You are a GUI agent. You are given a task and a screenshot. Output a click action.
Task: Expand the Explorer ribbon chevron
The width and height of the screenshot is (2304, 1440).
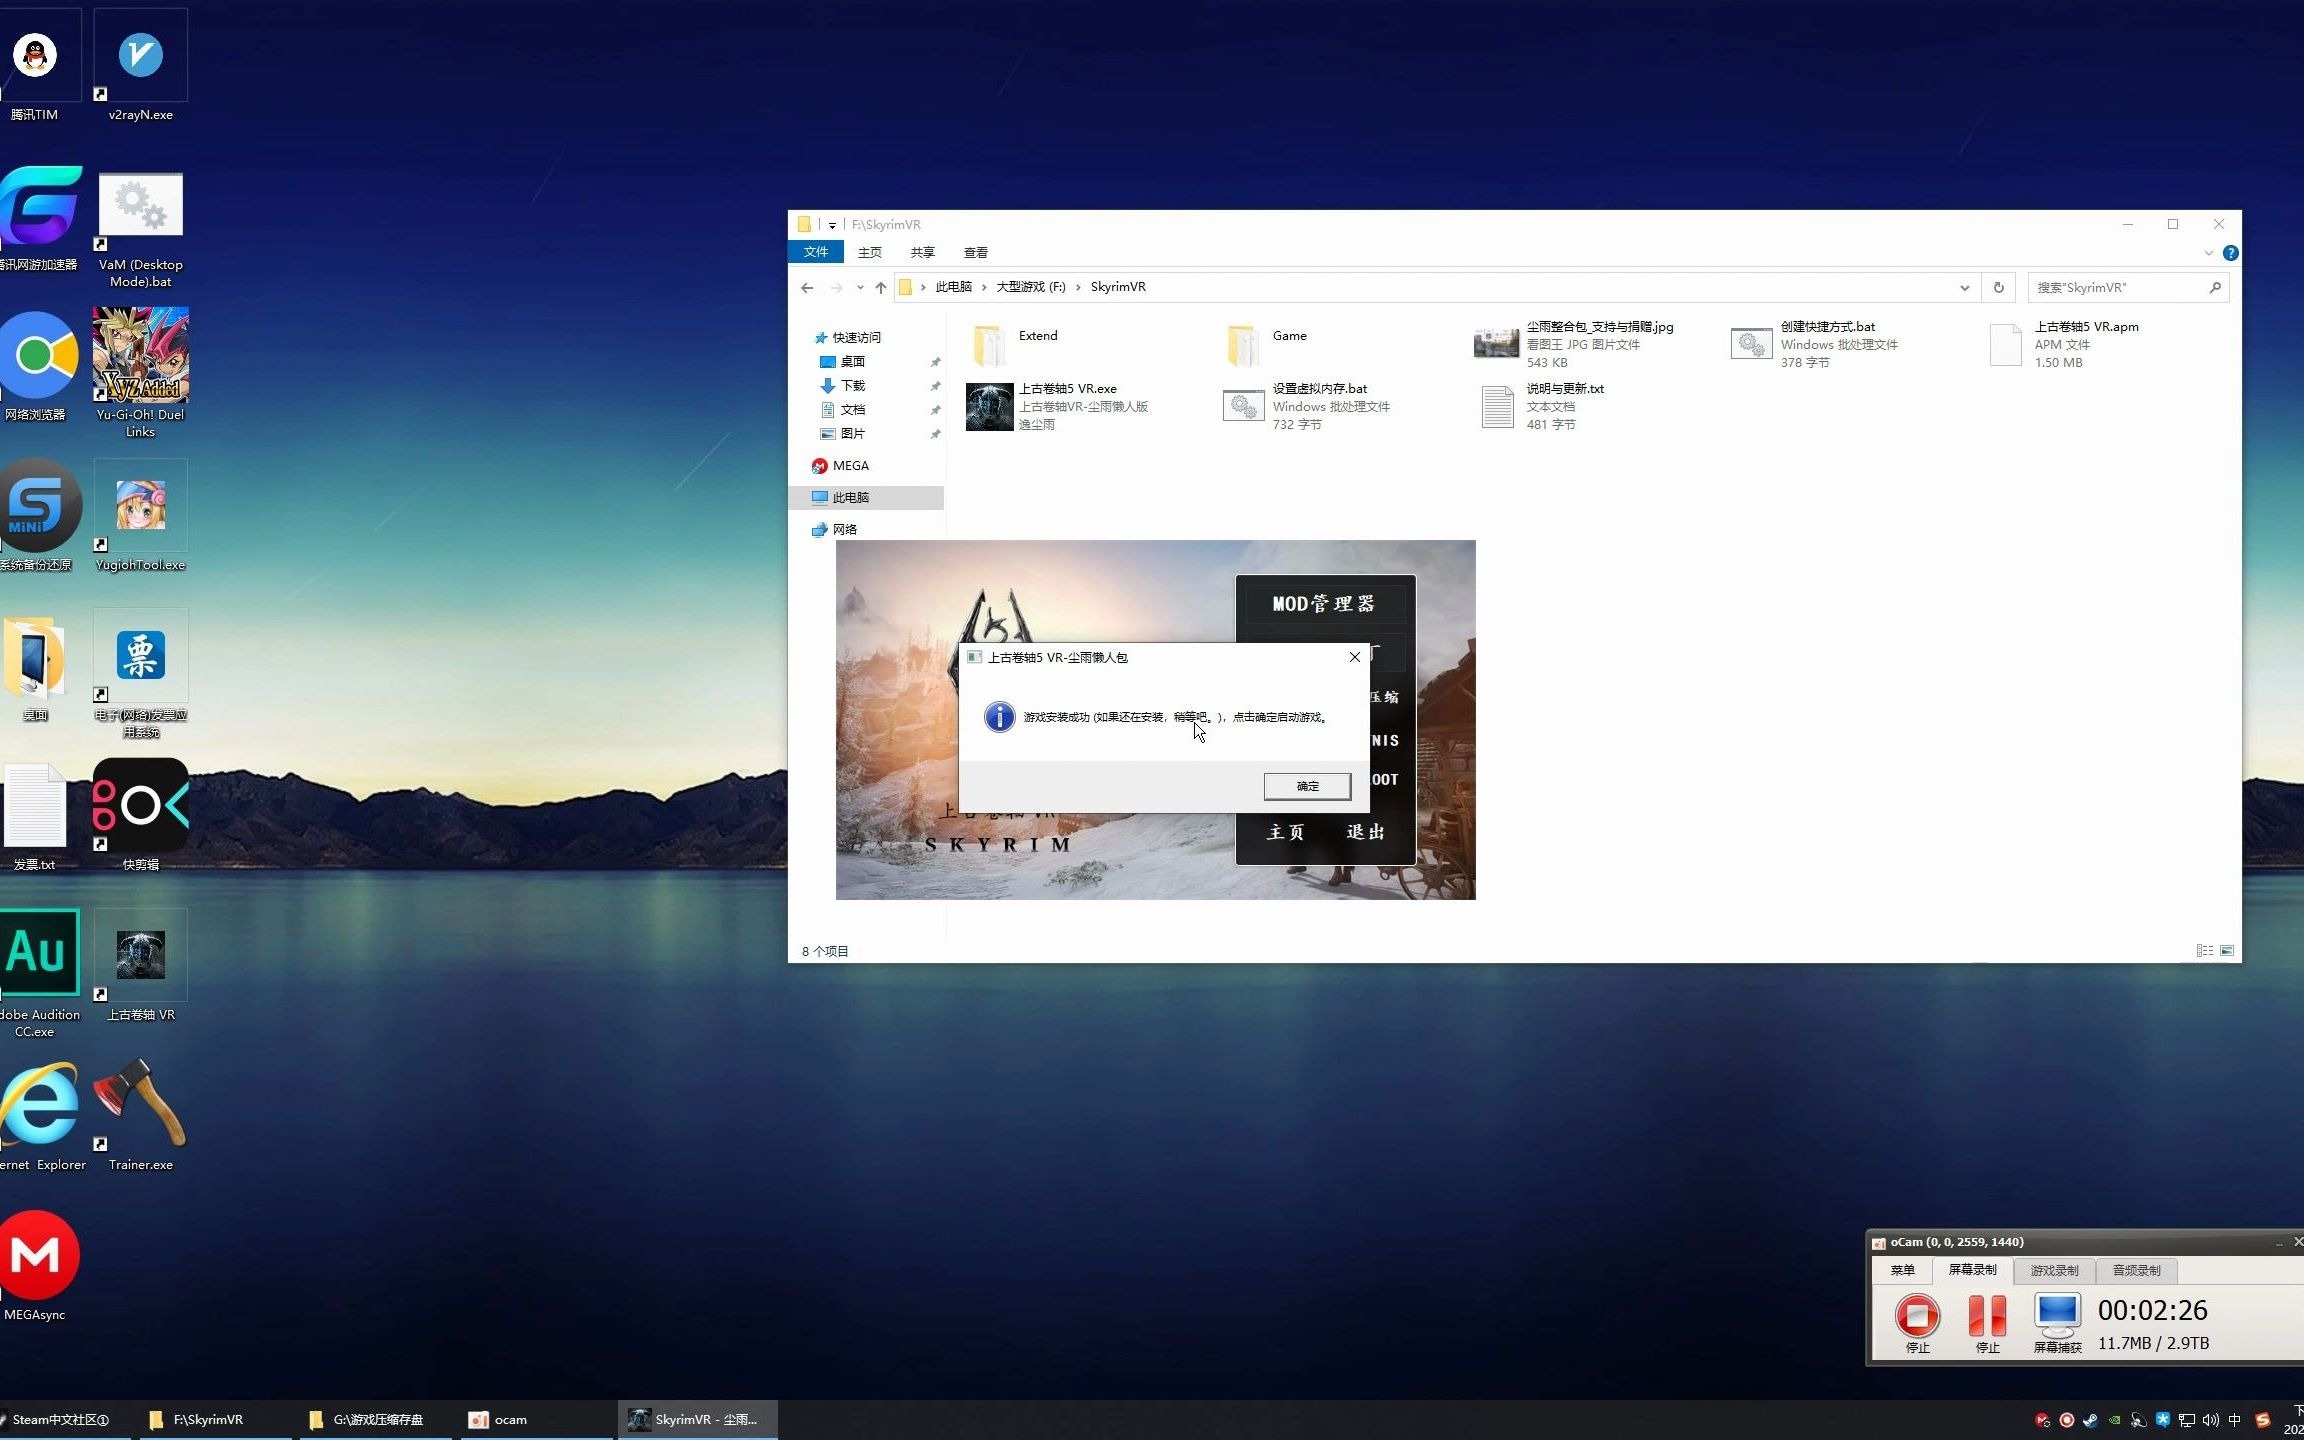[x=2209, y=253]
